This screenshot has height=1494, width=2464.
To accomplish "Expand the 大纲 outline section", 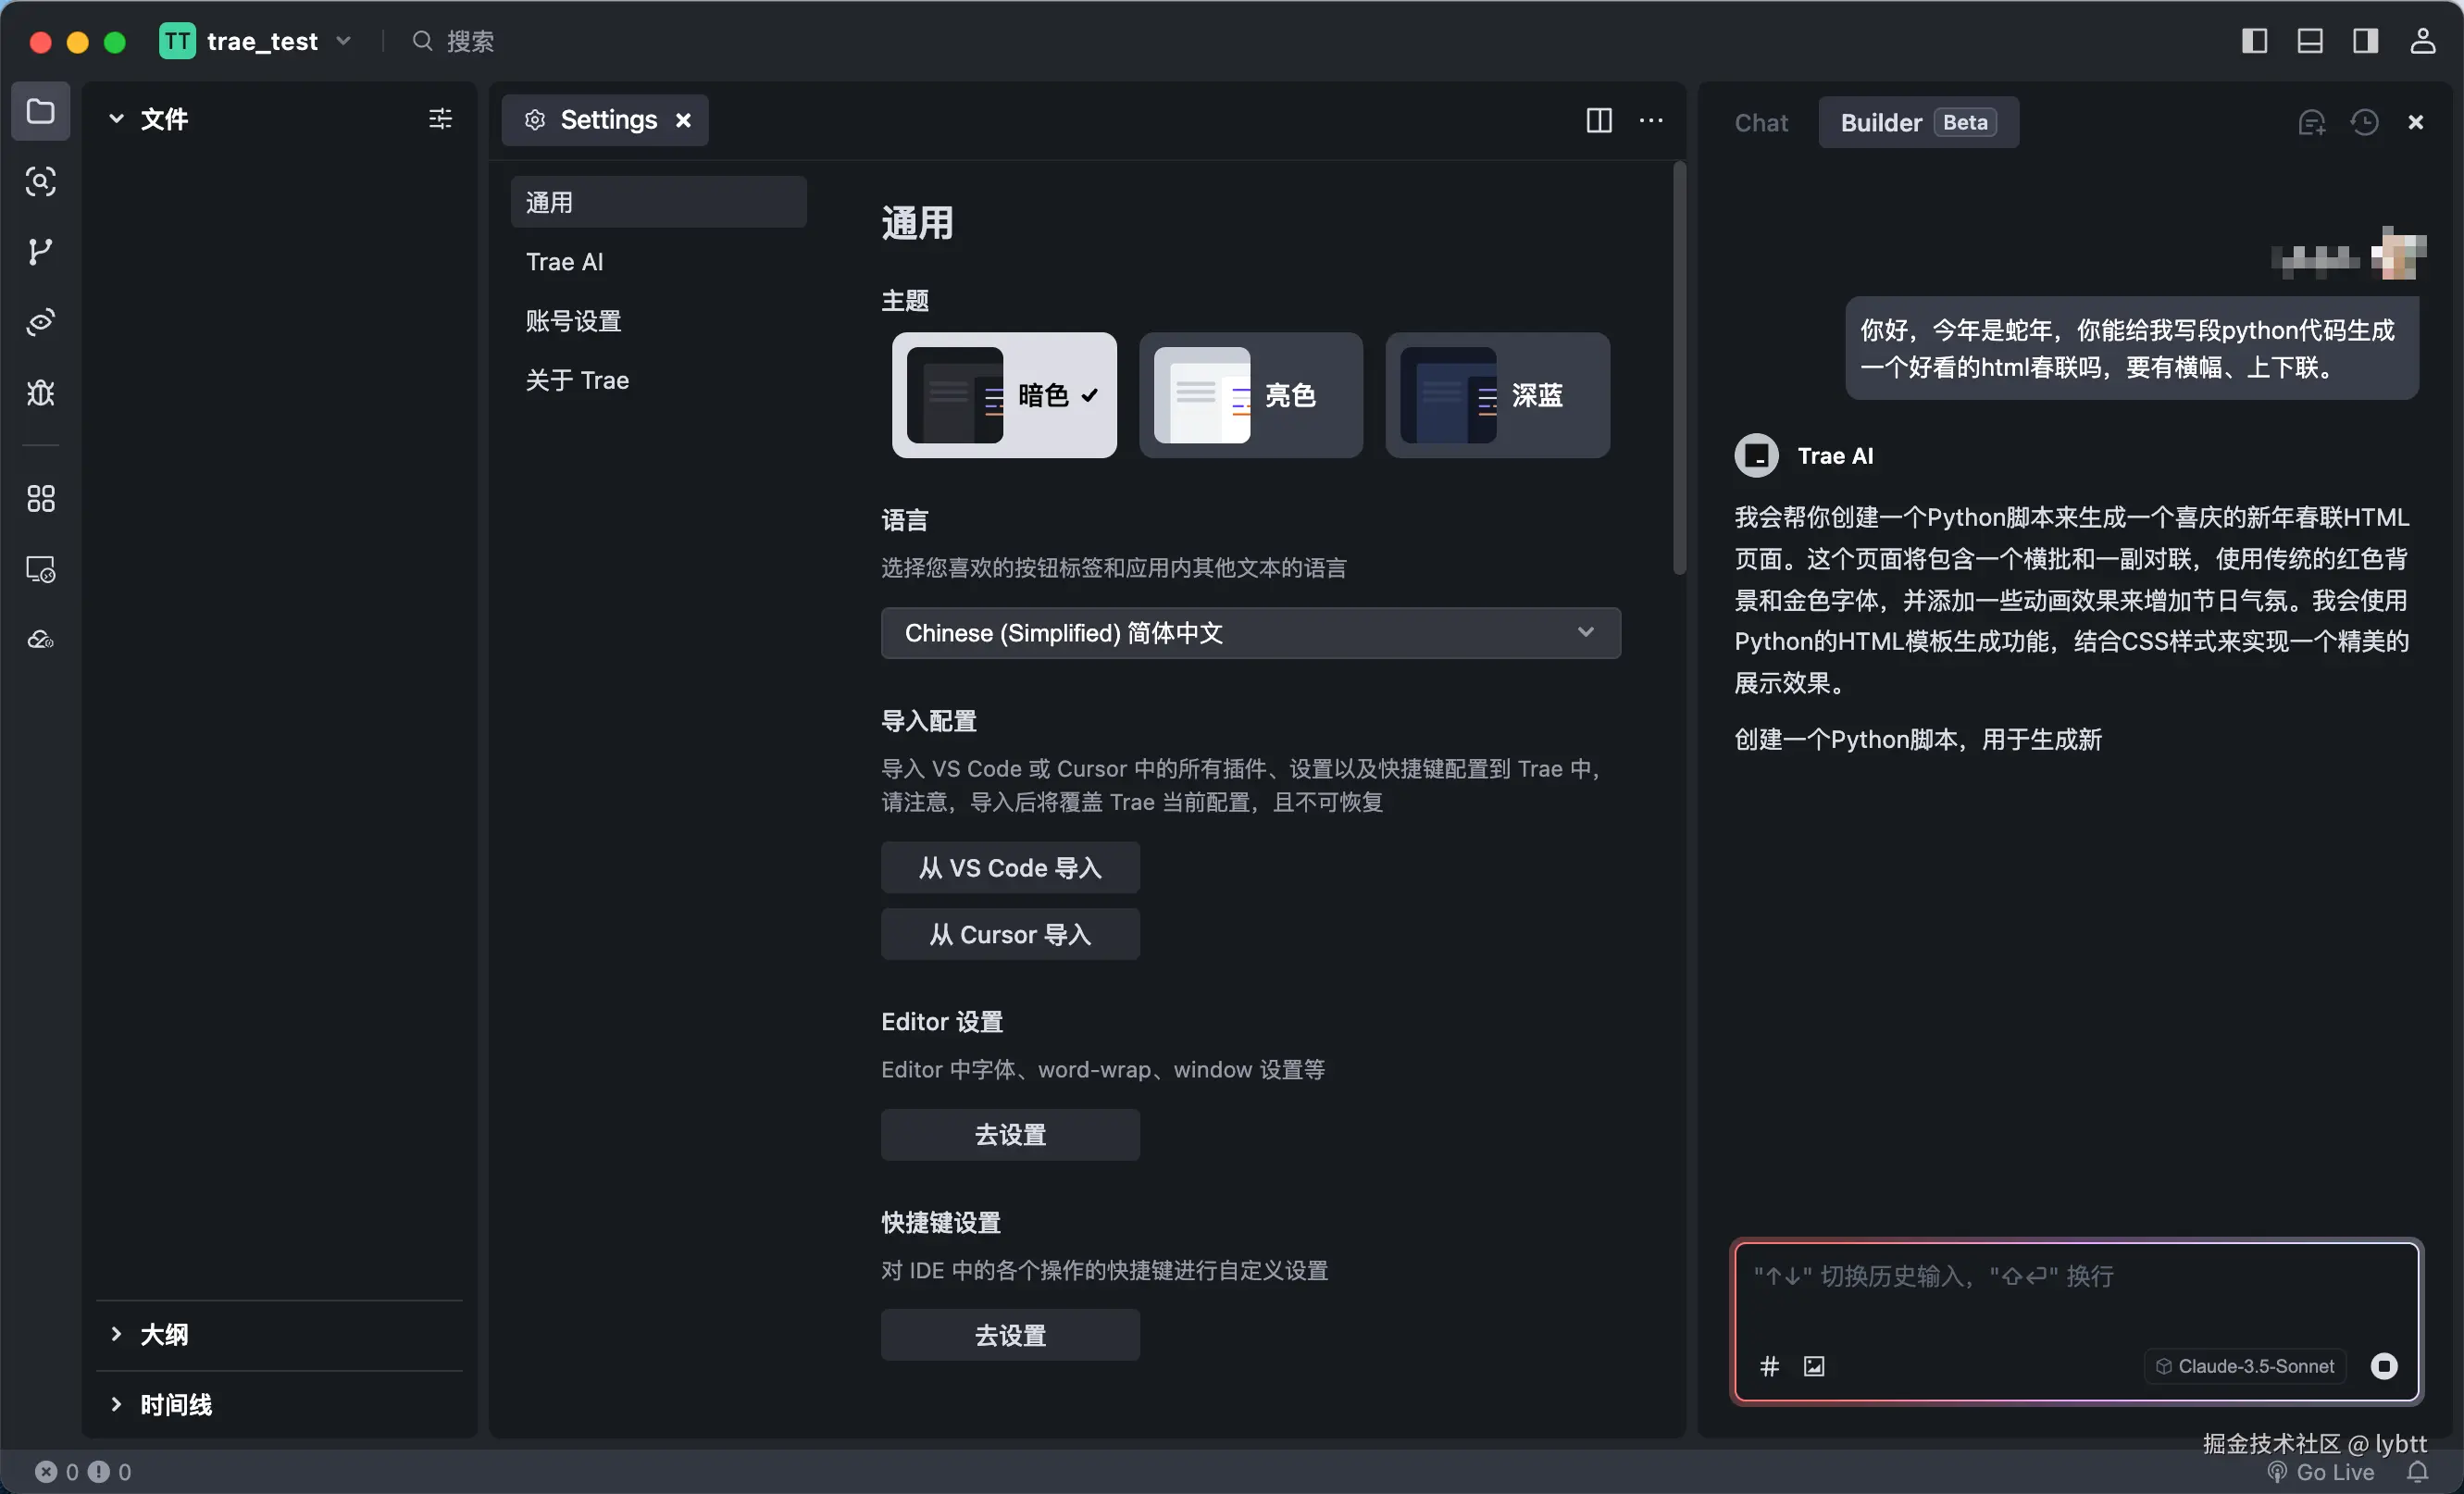I will pos(164,1334).
